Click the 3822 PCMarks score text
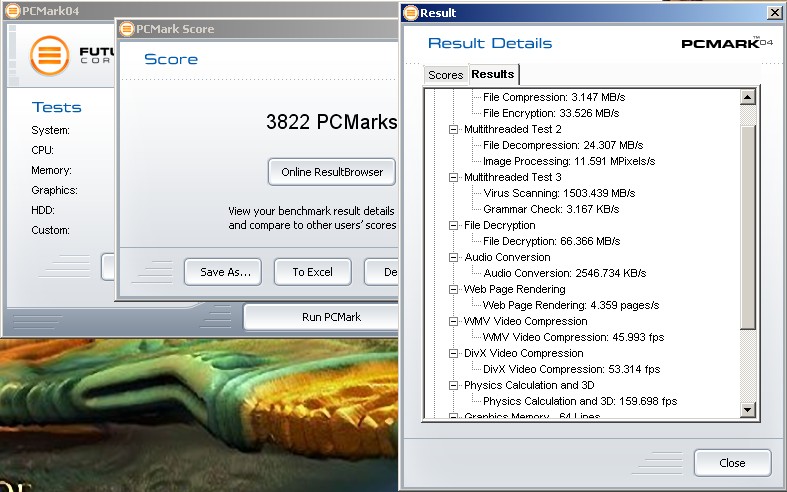Screen dimensions: 787x492 (331, 122)
